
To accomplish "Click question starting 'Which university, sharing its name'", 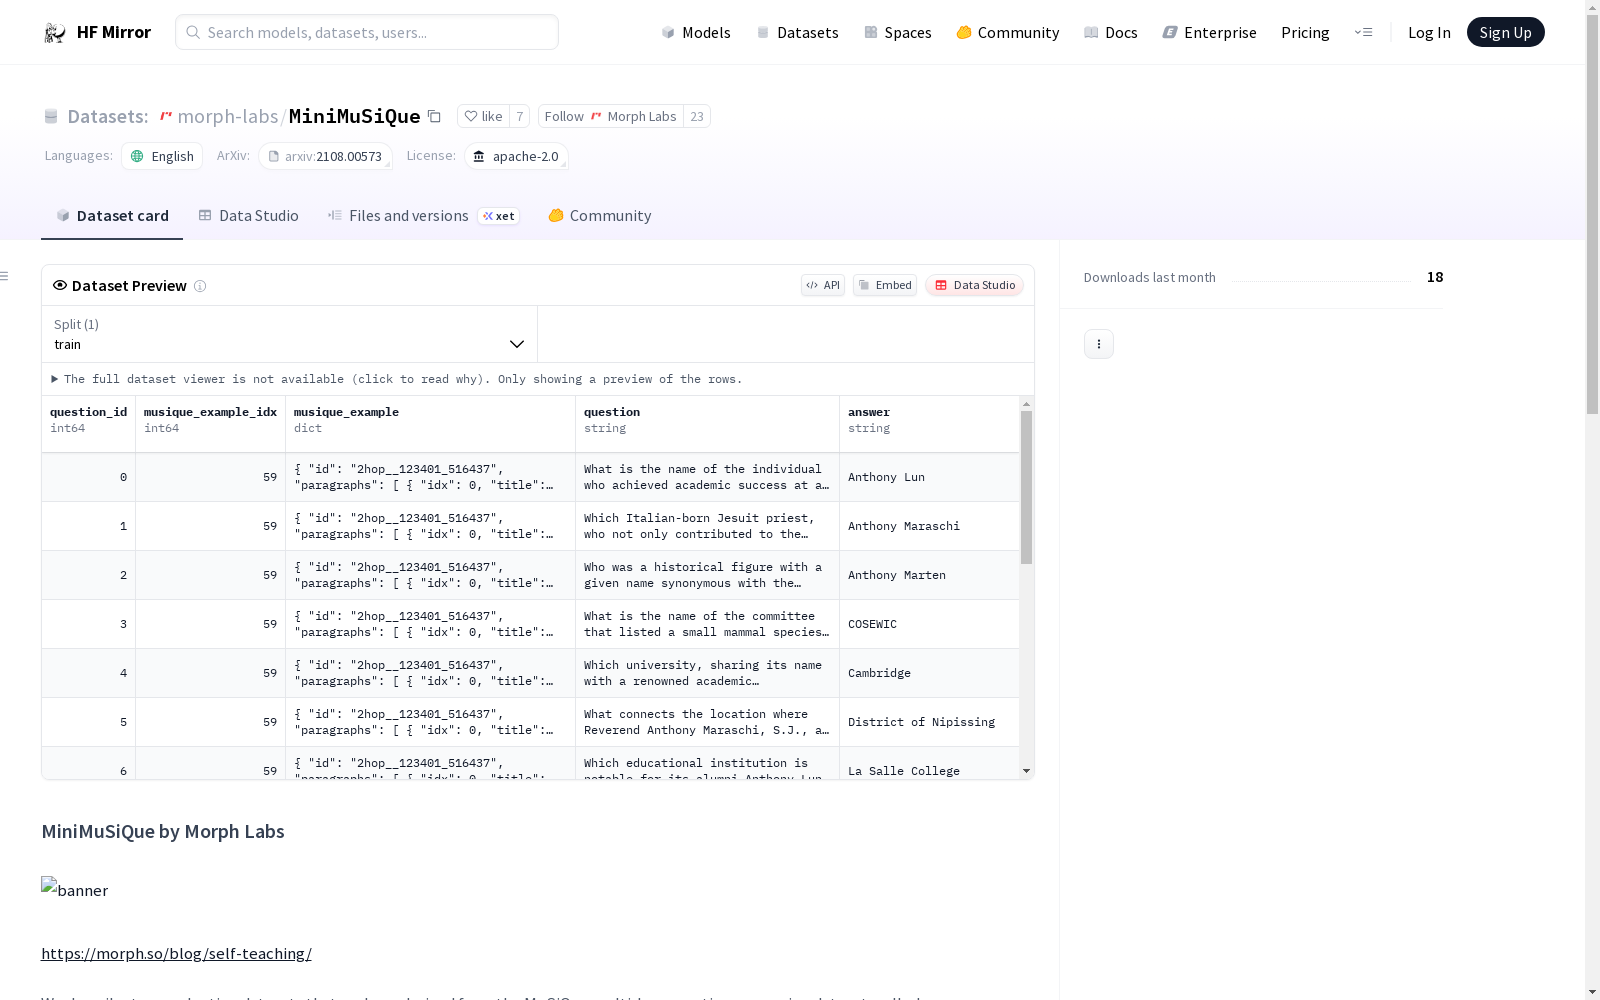I will tap(708, 673).
